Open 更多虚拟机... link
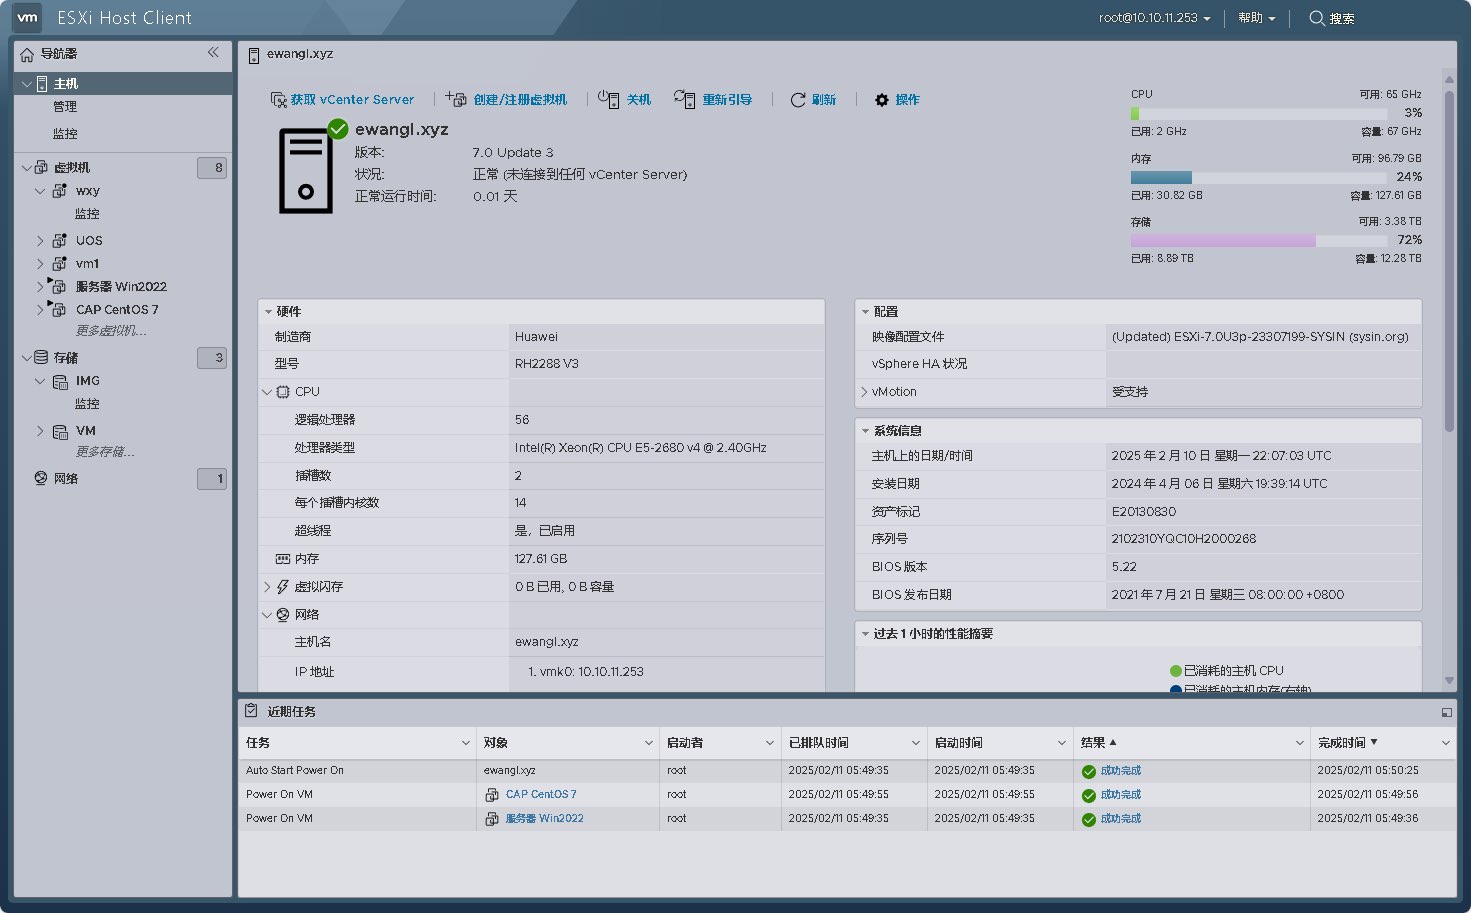1471x913 pixels. tap(111, 331)
